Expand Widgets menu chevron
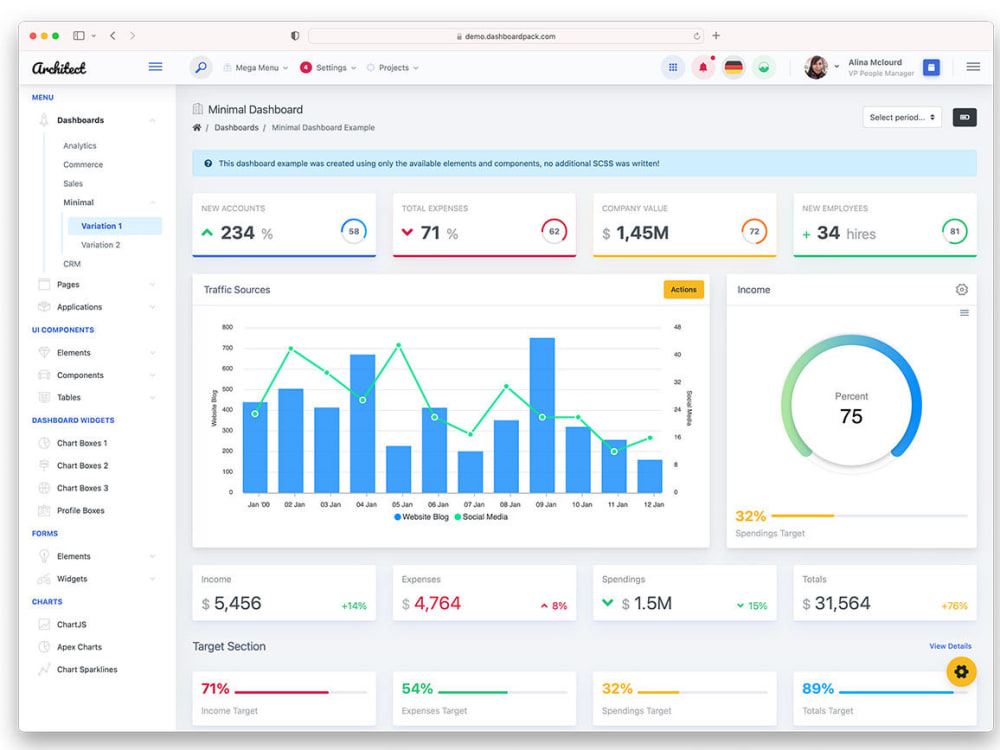The height and width of the screenshot is (750, 1000). point(152,579)
